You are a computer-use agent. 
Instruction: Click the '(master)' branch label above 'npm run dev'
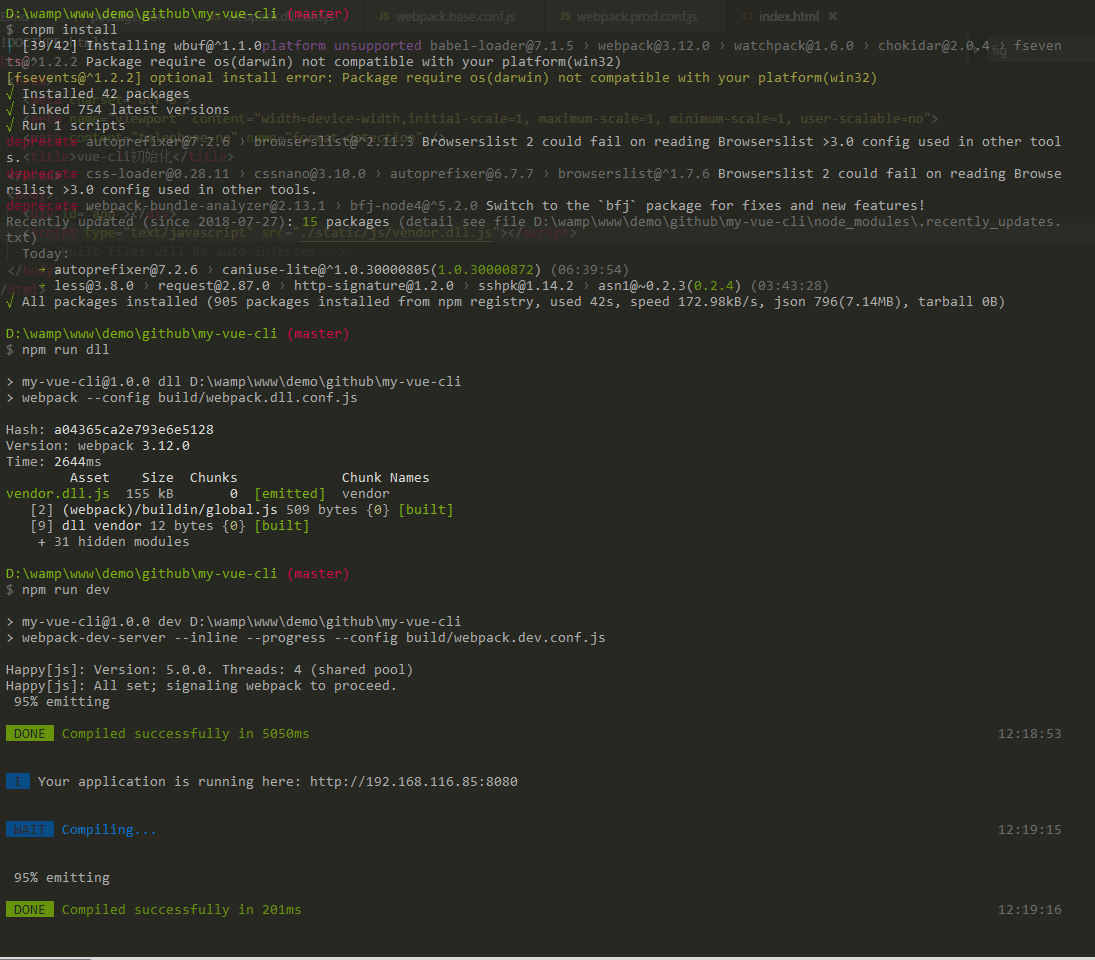[318, 573]
